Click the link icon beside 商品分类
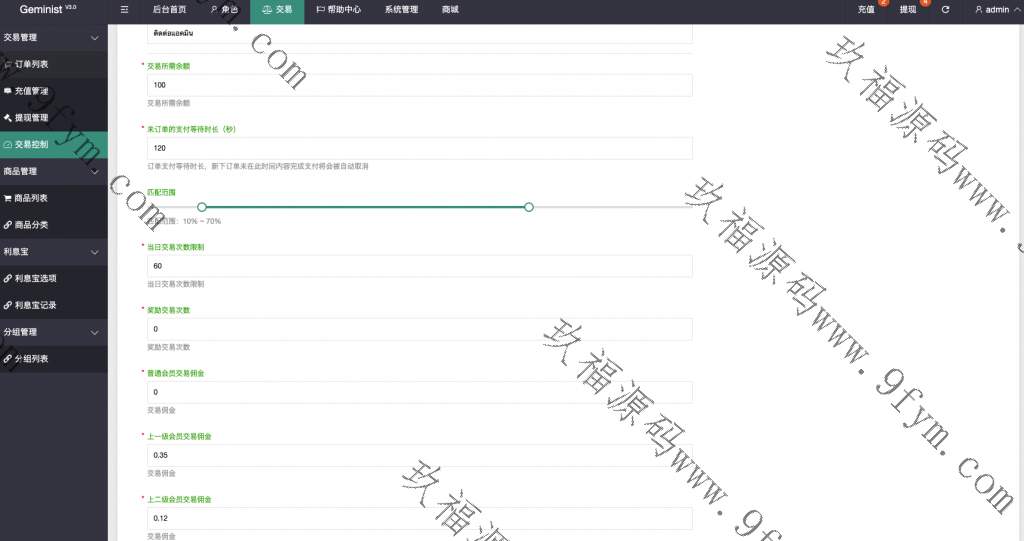 (8, 225)
